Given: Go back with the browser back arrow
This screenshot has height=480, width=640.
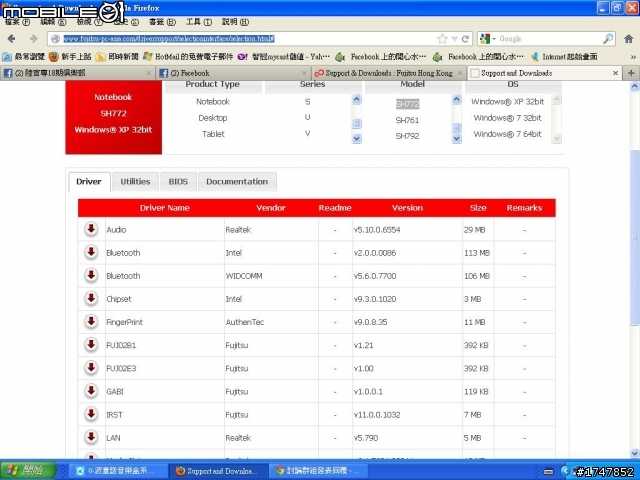Looking at the screenshot, I should (x=11, y=39).
